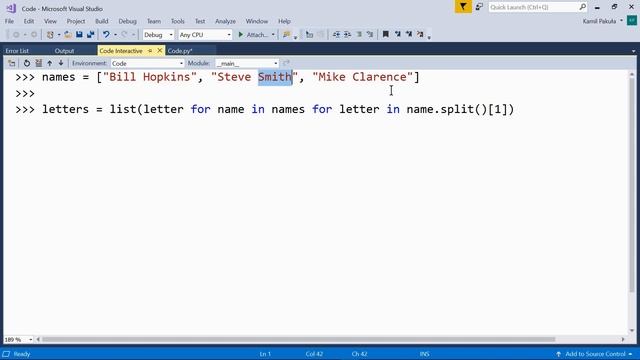Switch to the Code.py tab

click(180, 51)
